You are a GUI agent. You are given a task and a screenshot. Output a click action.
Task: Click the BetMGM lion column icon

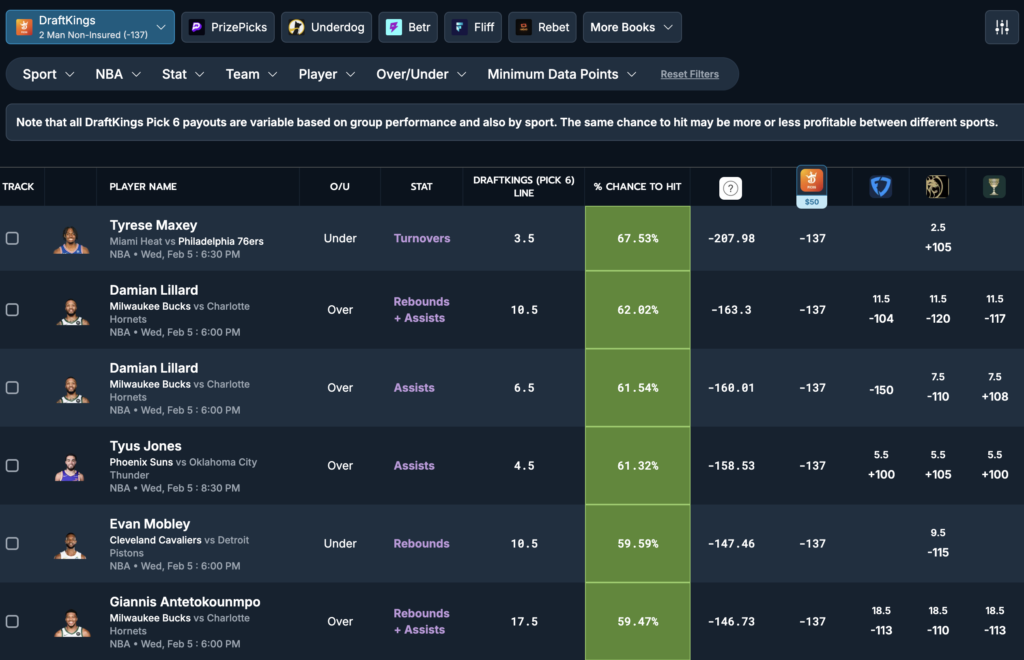(937, 187)
